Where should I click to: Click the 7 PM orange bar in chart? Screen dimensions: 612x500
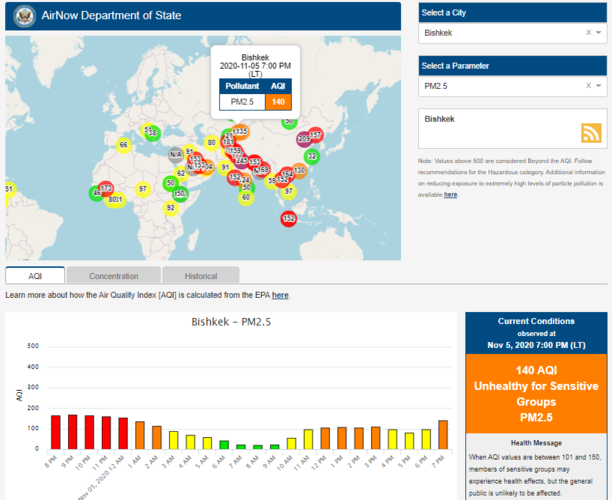442,437
